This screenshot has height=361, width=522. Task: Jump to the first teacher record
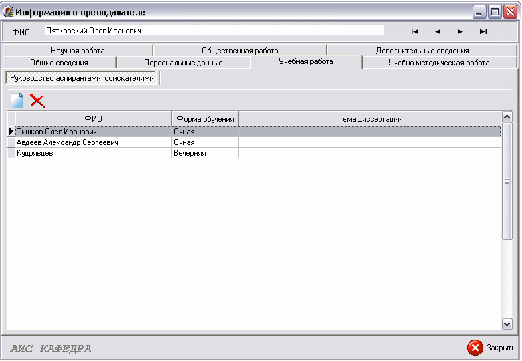(x=415, y=31)
